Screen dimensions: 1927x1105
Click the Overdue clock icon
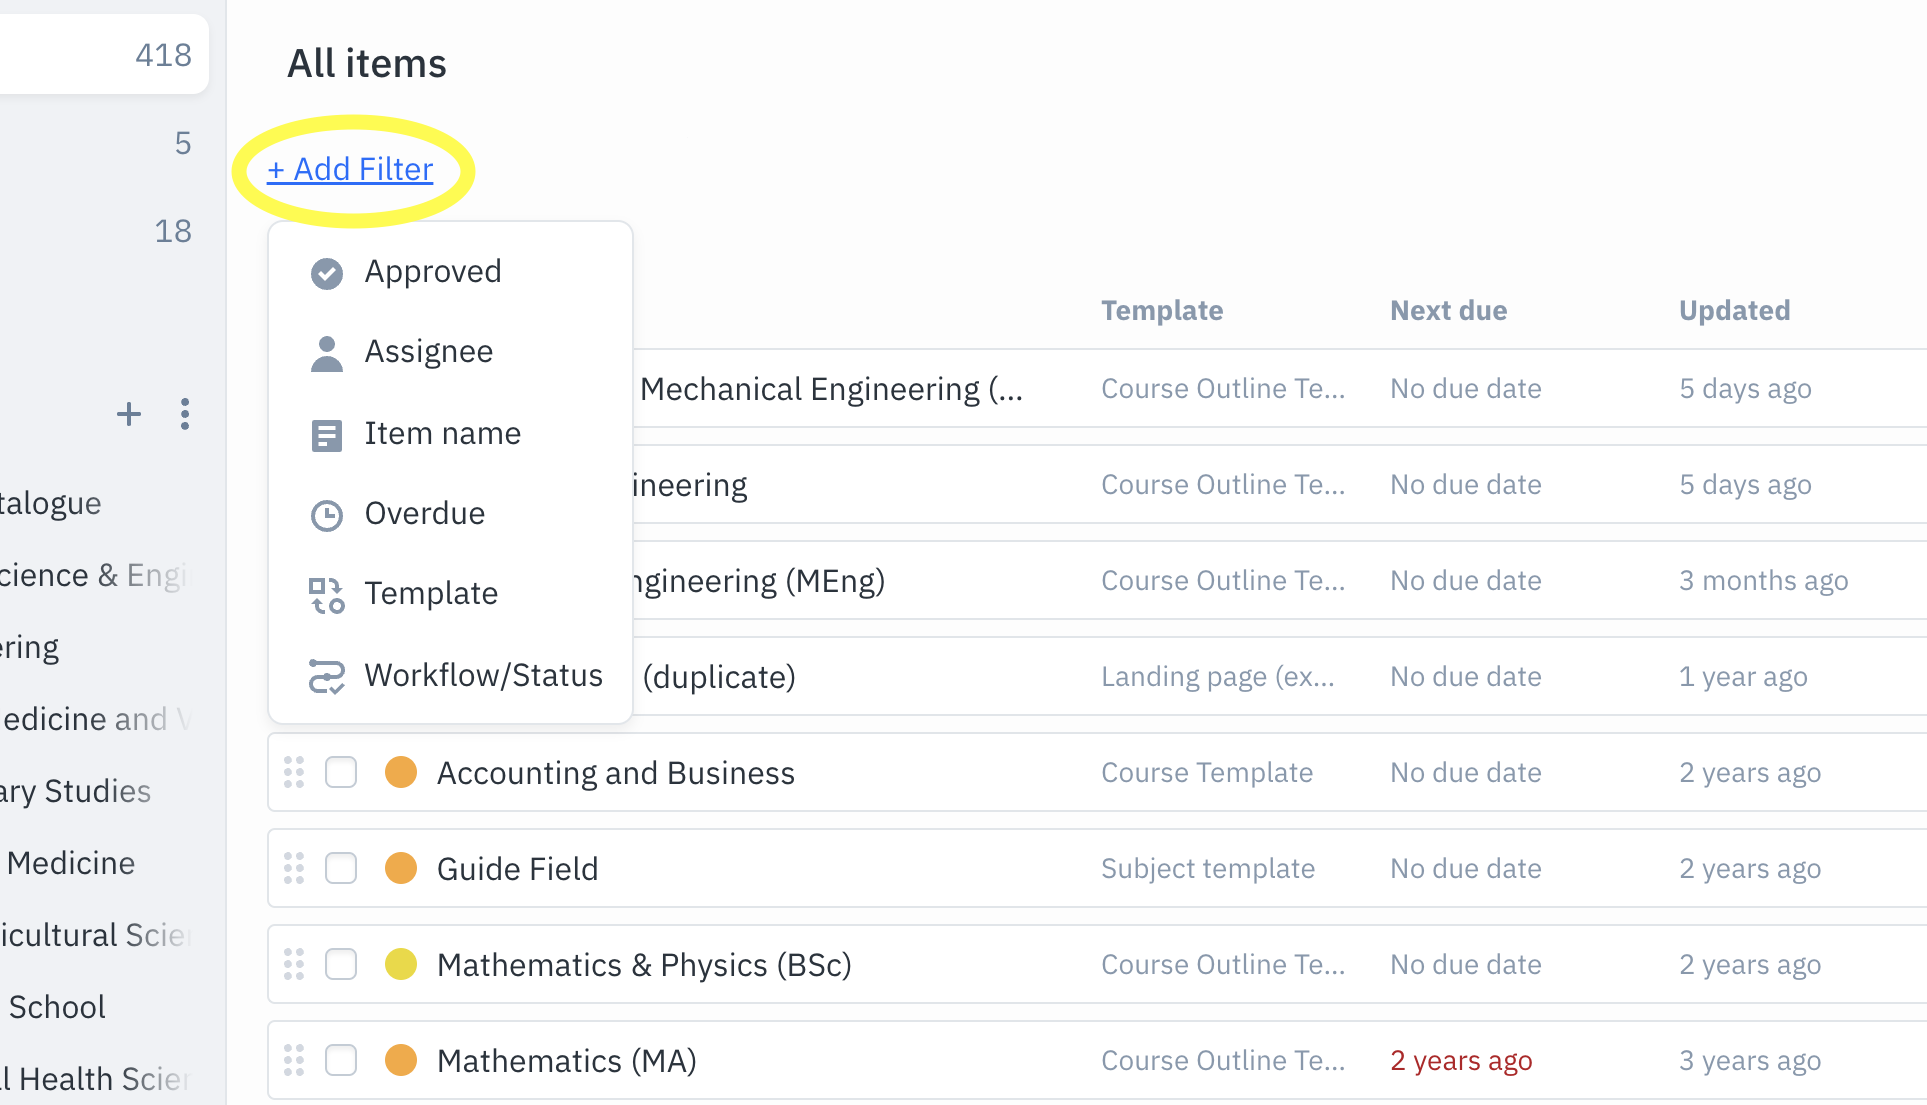(326, 514)
